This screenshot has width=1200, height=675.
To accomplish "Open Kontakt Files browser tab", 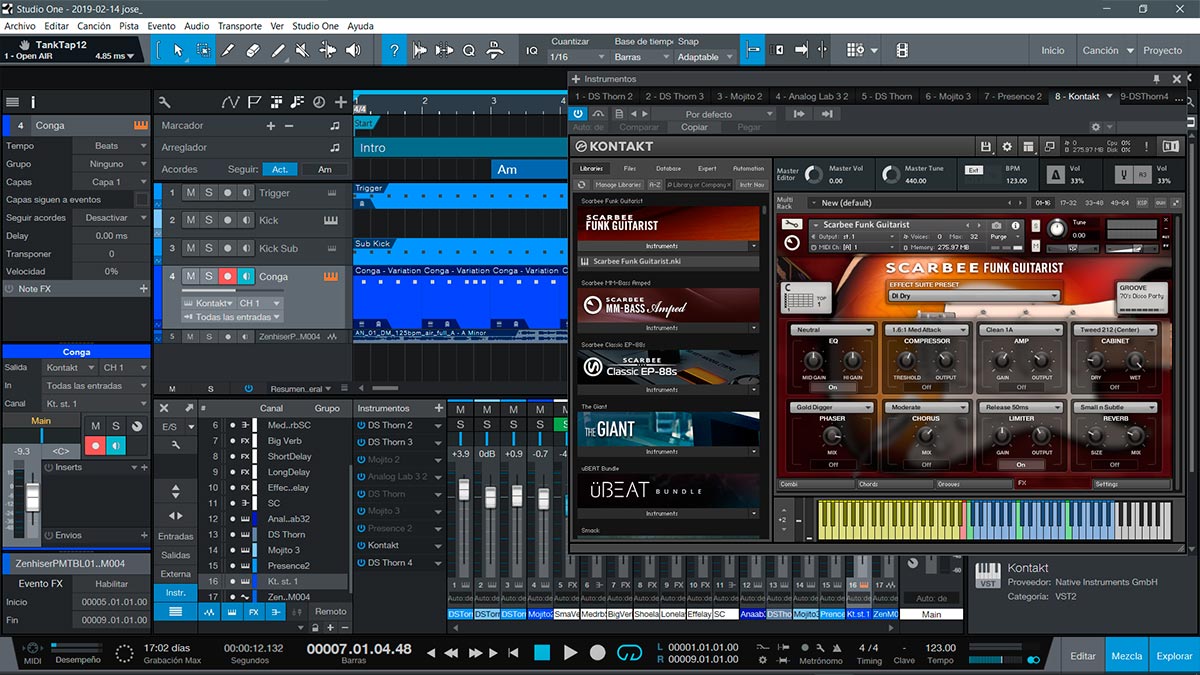I will point(629,168).
